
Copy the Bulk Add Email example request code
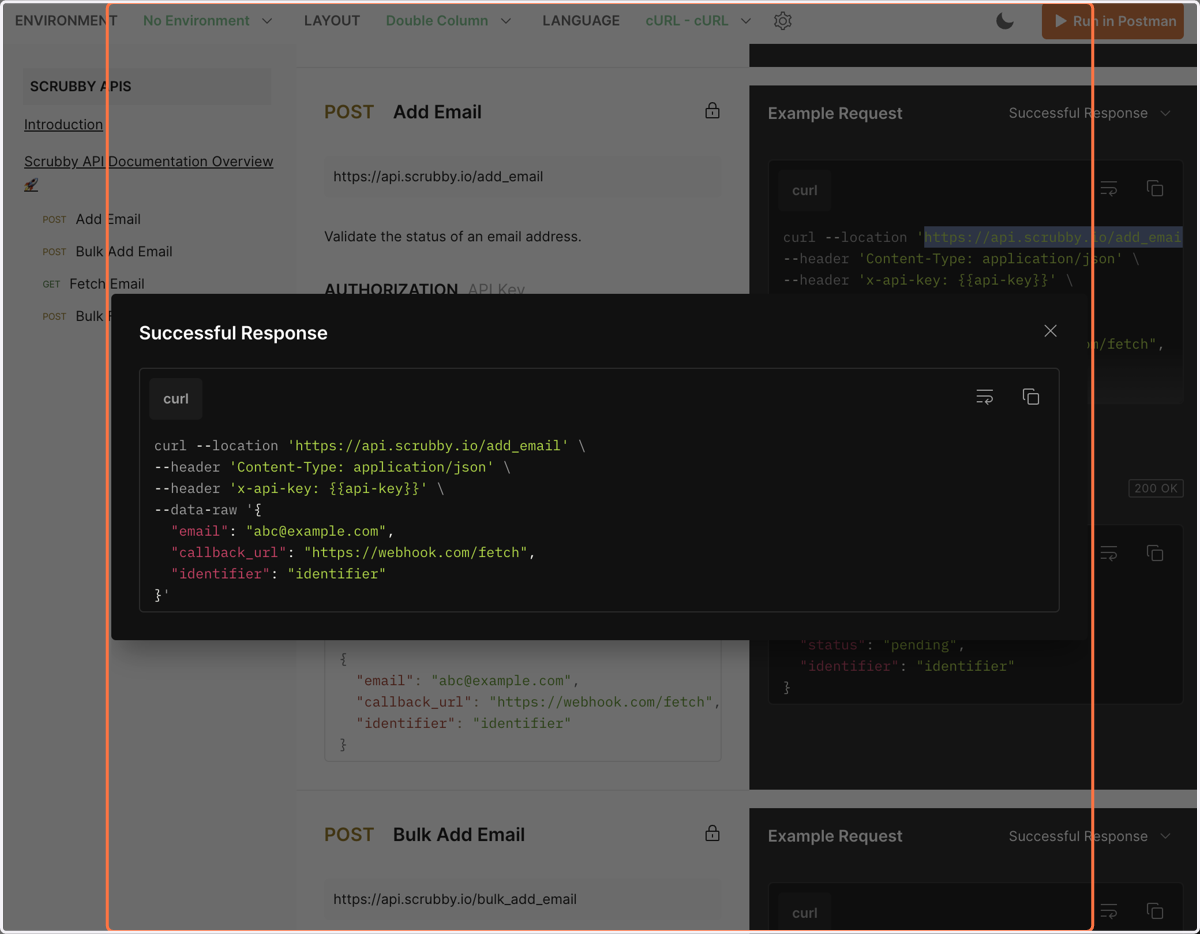coord(1155,911)
